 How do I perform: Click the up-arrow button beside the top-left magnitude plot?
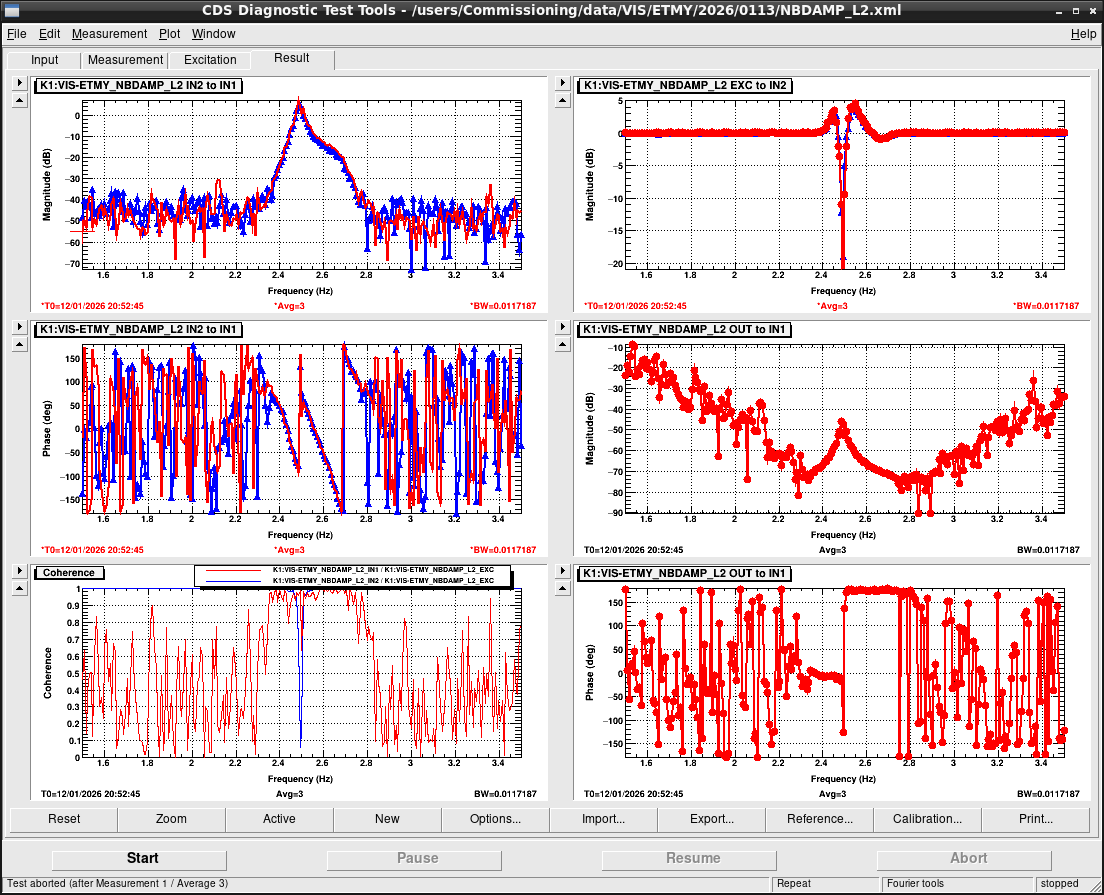(x=19, y=101)
